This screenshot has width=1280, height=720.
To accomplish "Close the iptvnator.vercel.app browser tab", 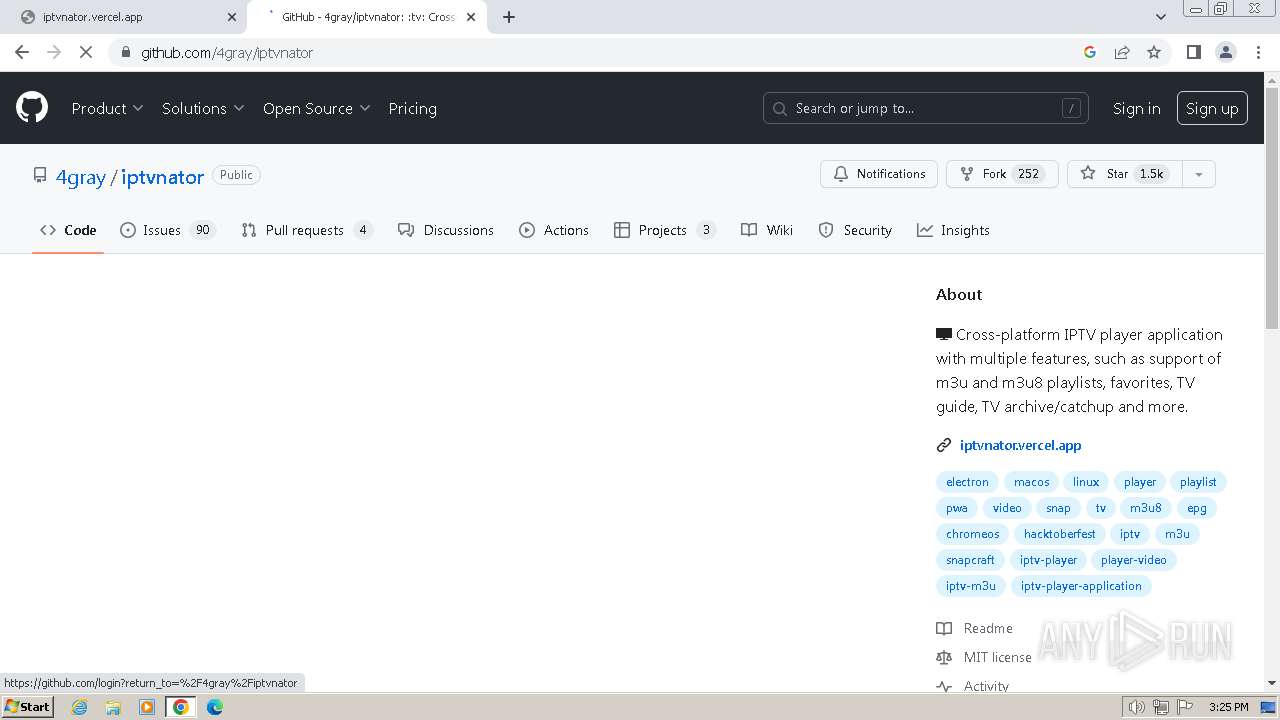I will coord(231,17).
